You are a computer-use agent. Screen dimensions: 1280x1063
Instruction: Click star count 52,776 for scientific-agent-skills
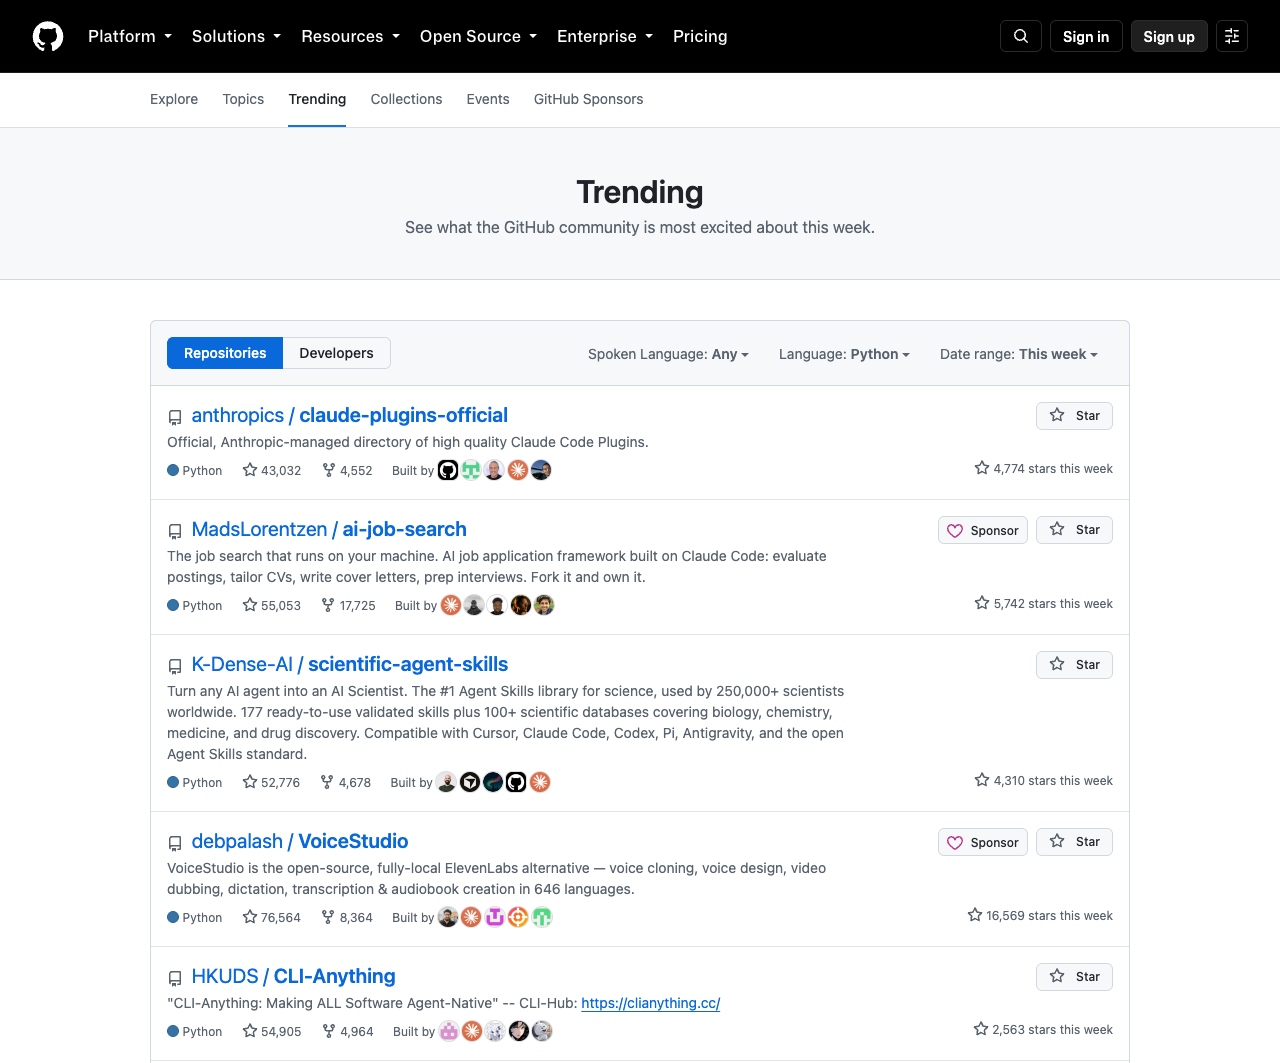(x=271, y=782)
